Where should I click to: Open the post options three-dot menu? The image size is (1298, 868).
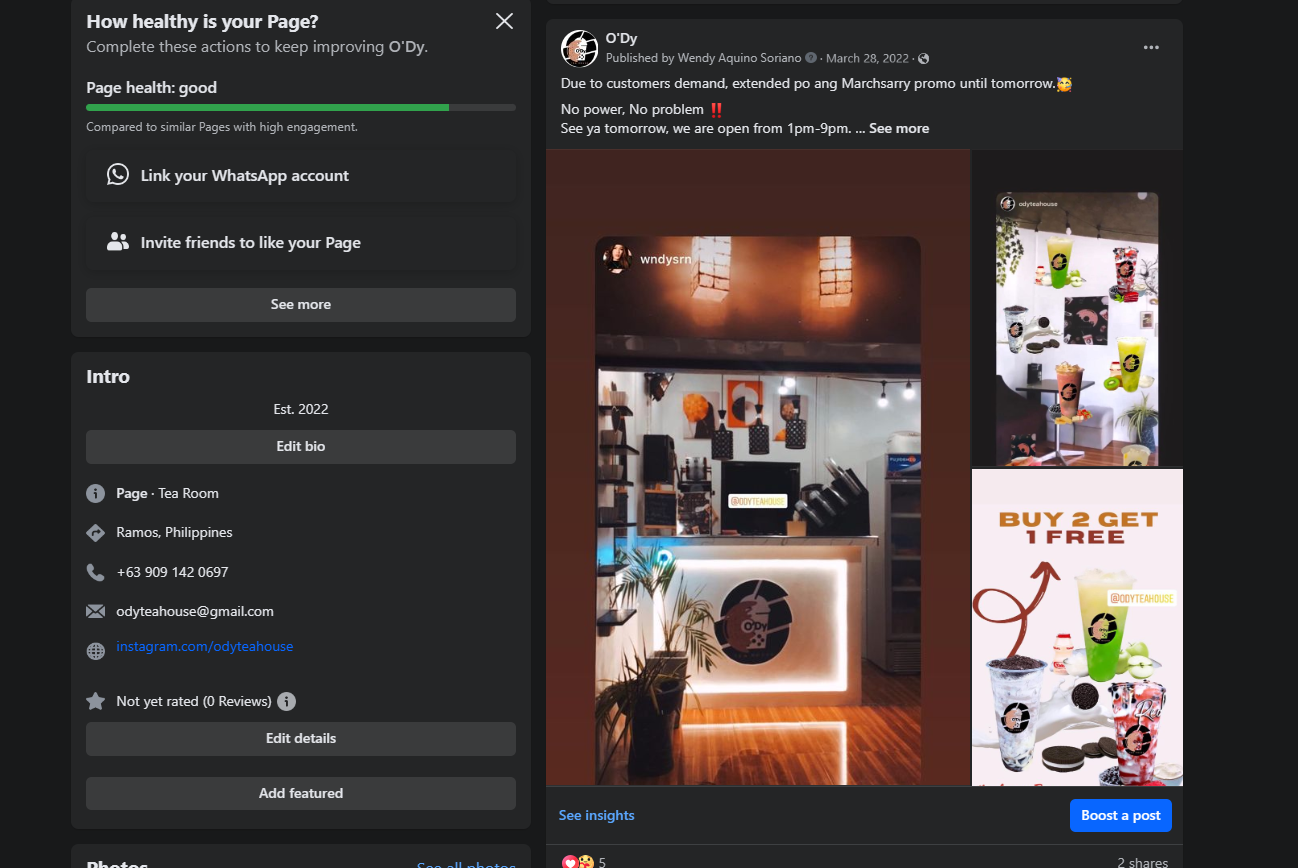point(1151,47)
